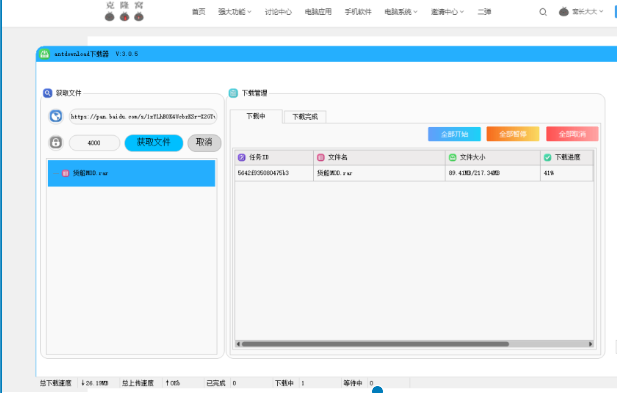The height and width of the screenshot is (393, 617).
Task: Click the 41% progress cell
Action: click(567, 173)
